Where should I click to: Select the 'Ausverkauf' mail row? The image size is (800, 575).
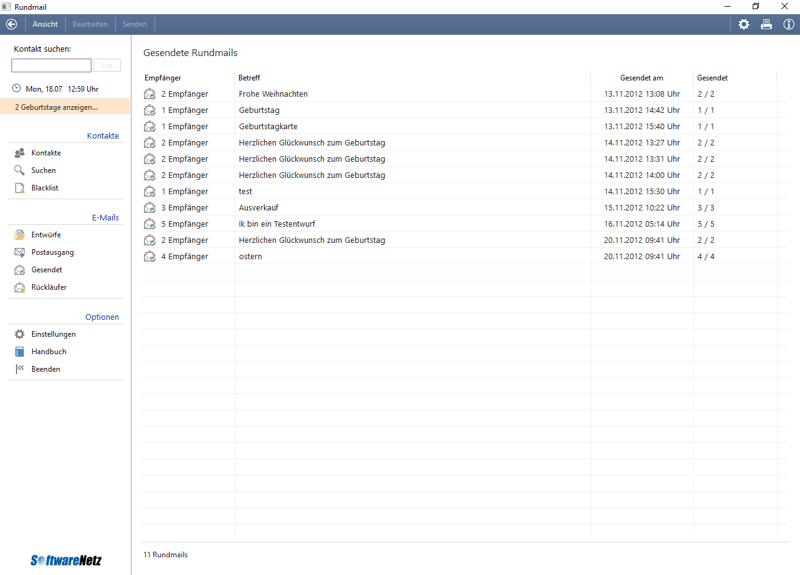tap(258, 208)
